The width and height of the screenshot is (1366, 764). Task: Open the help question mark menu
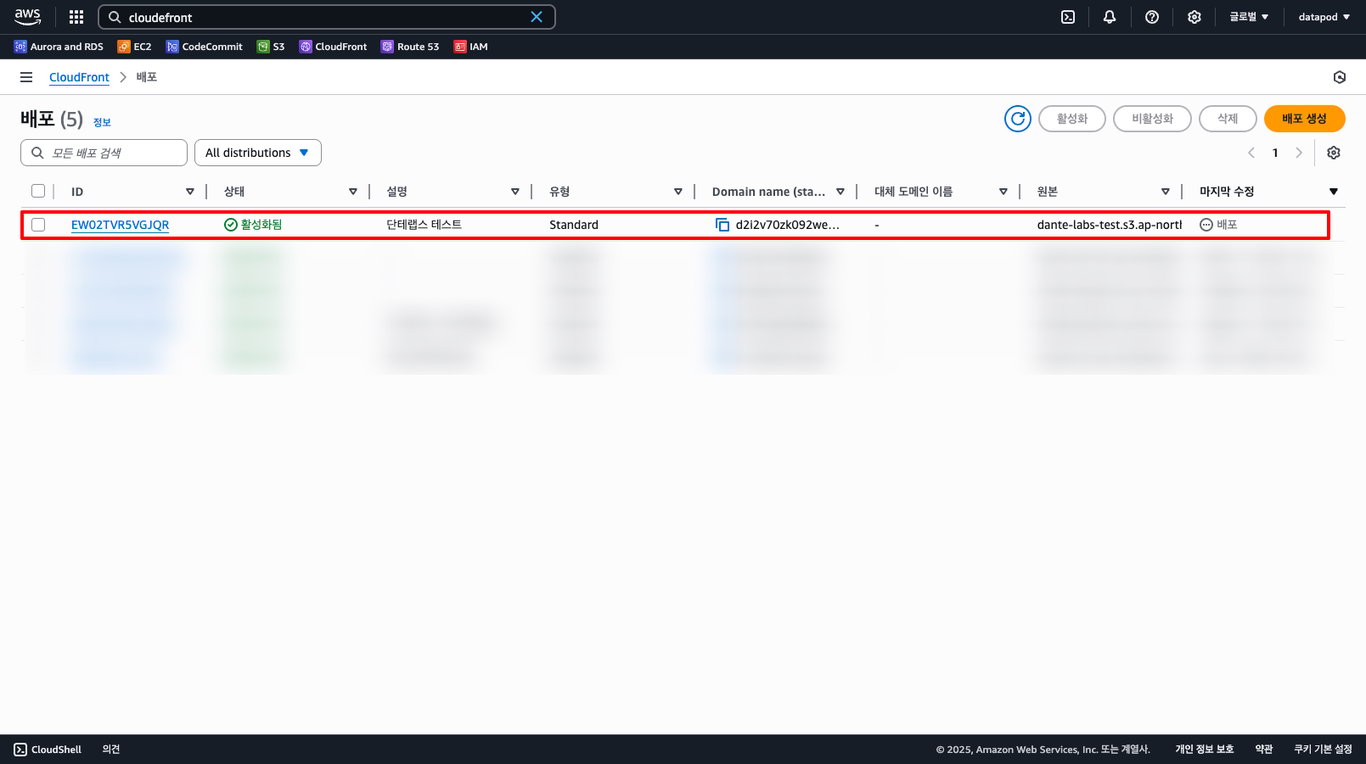pos(1152,17)
